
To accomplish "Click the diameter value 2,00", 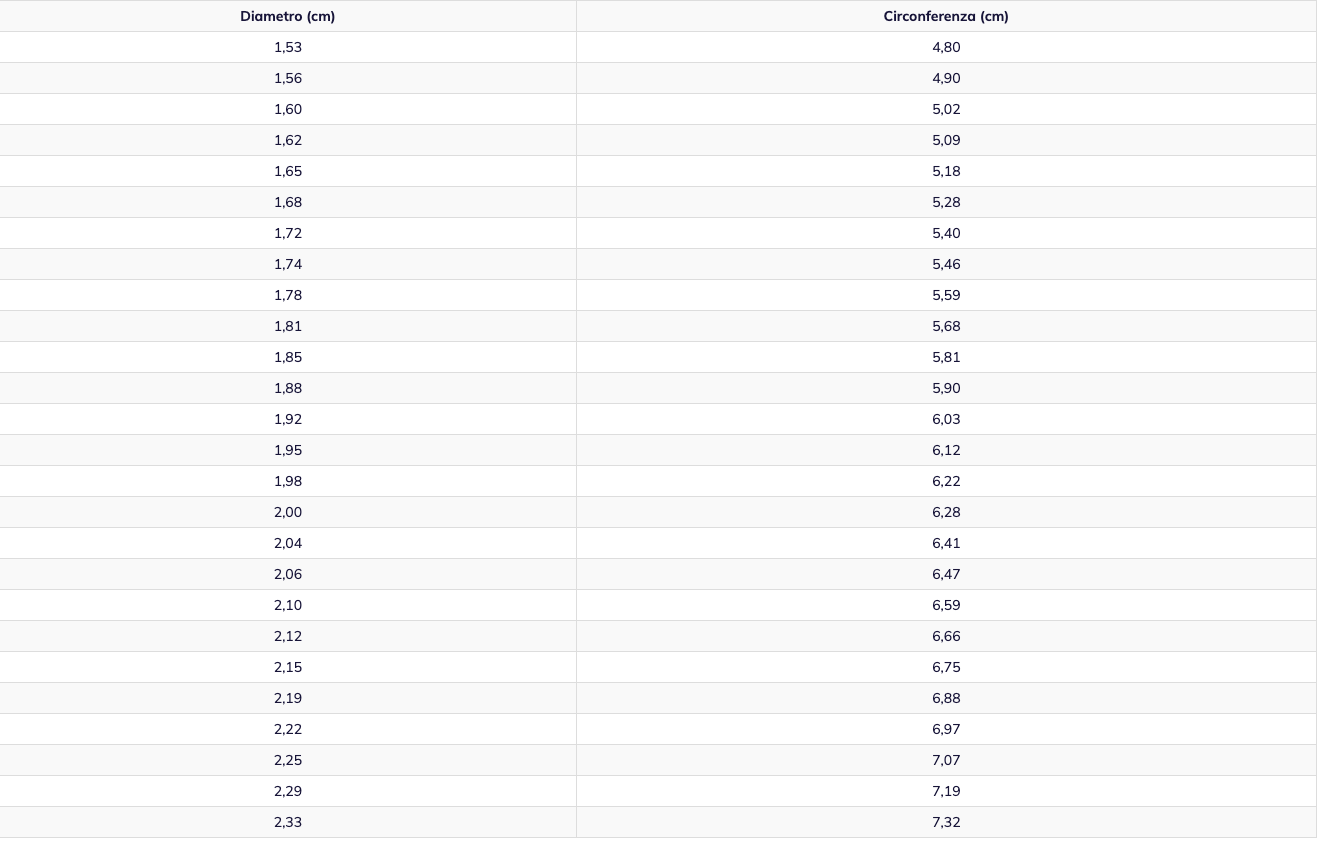I will click(288, 512).
